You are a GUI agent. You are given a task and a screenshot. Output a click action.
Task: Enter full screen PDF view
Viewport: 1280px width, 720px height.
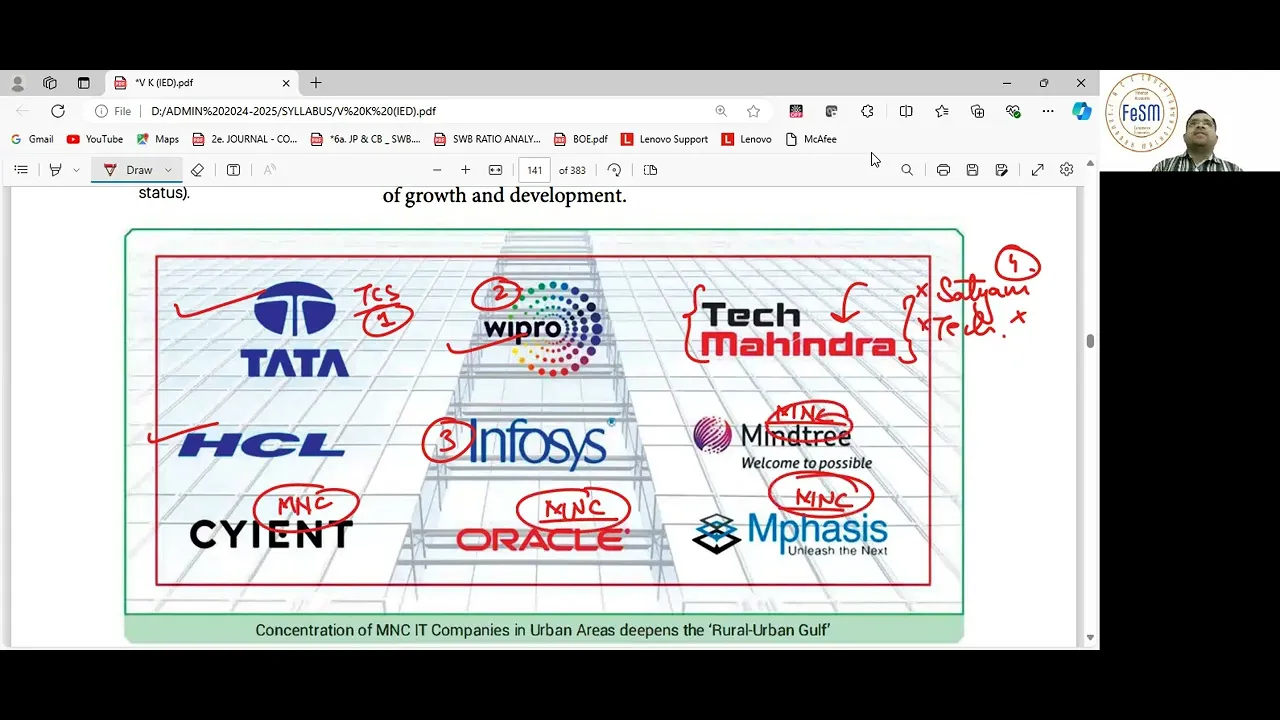click(x=1038, y=170)
